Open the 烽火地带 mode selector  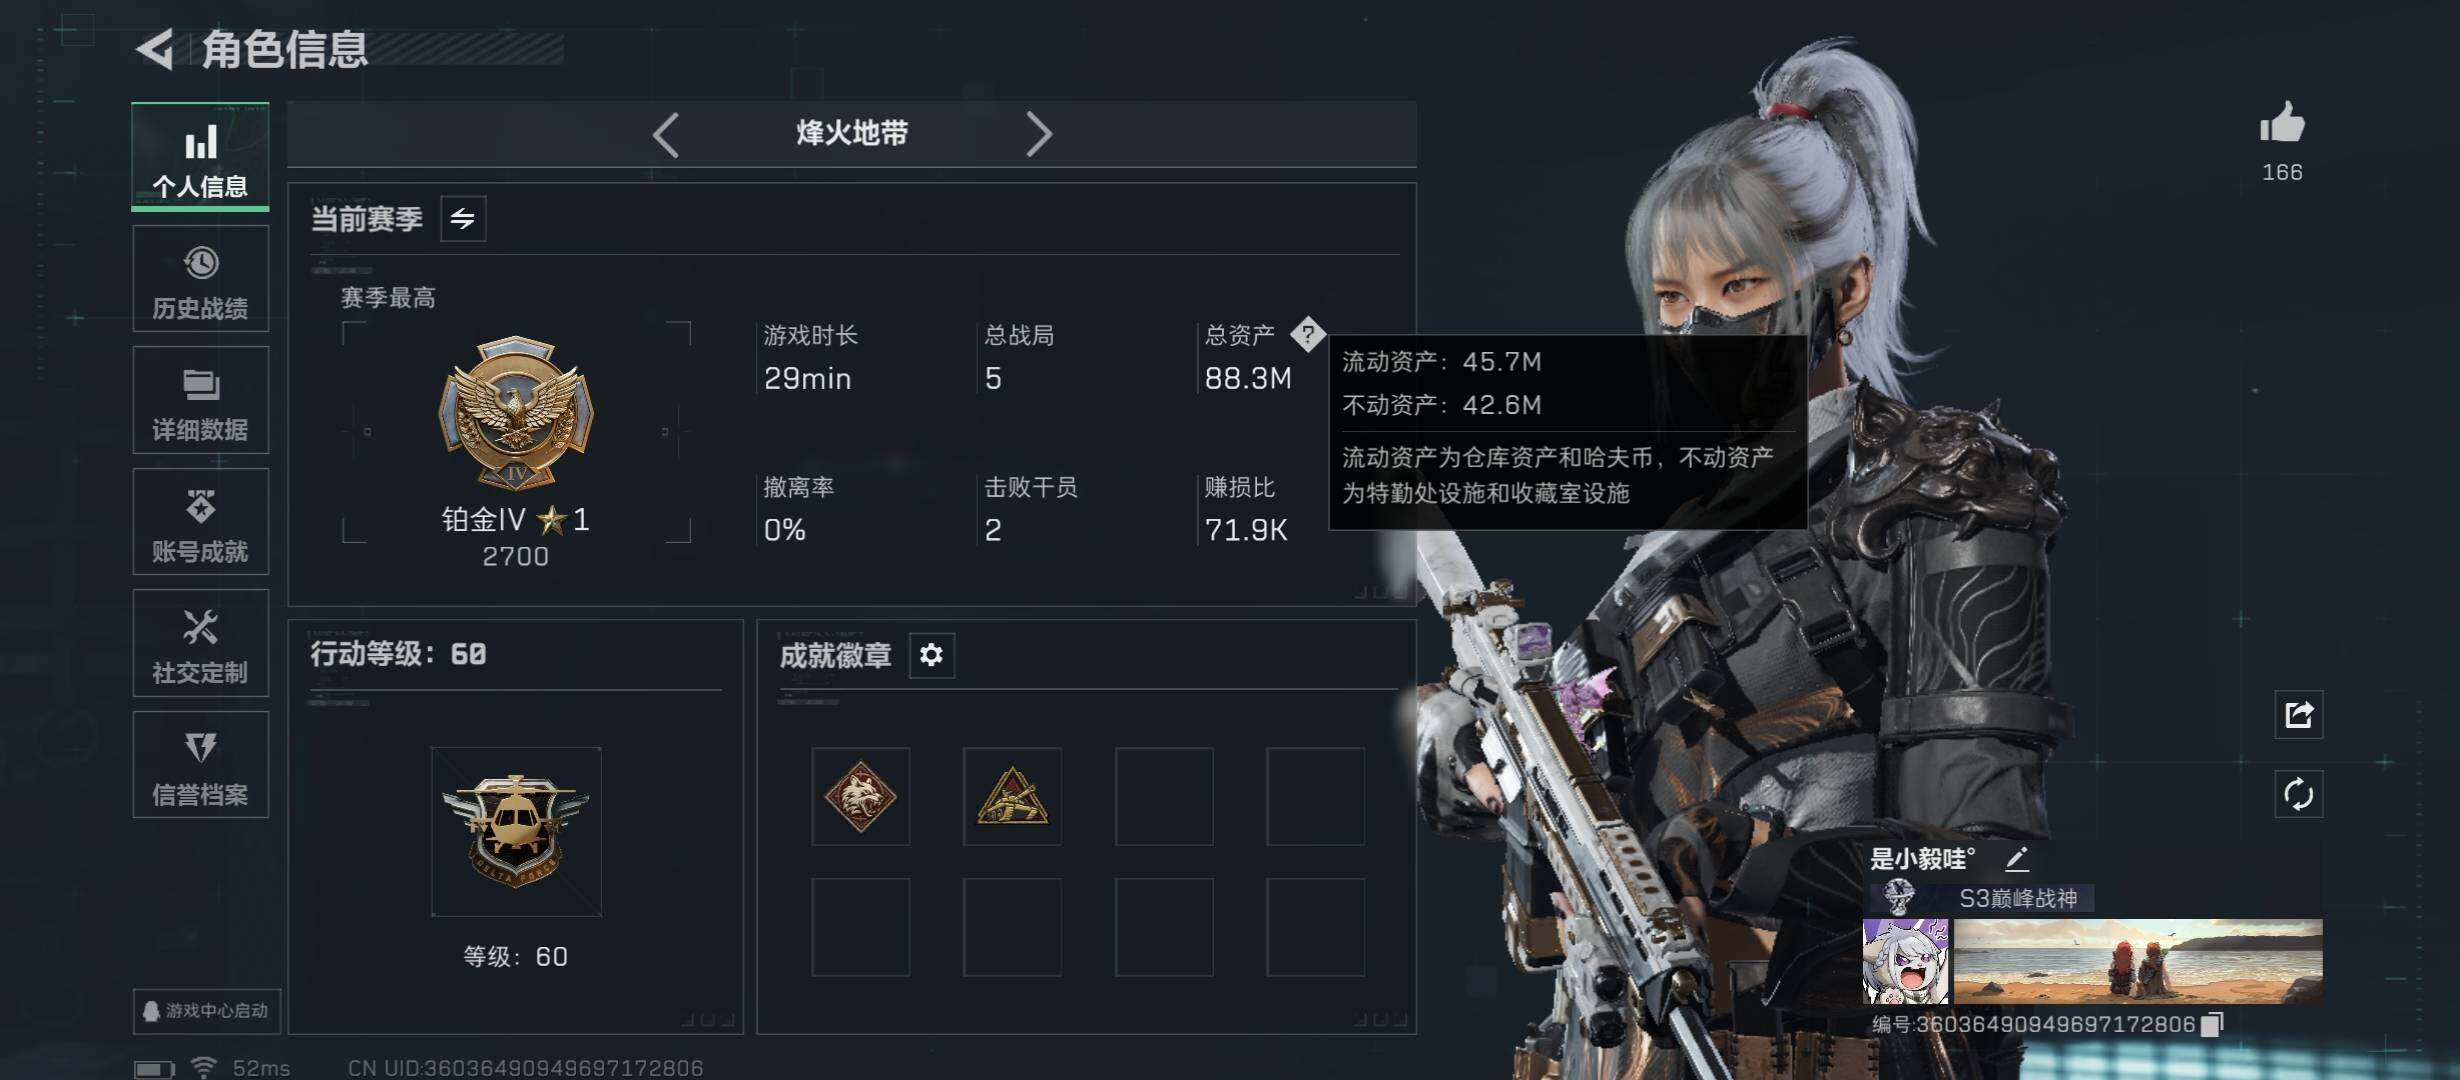point(852,134)
